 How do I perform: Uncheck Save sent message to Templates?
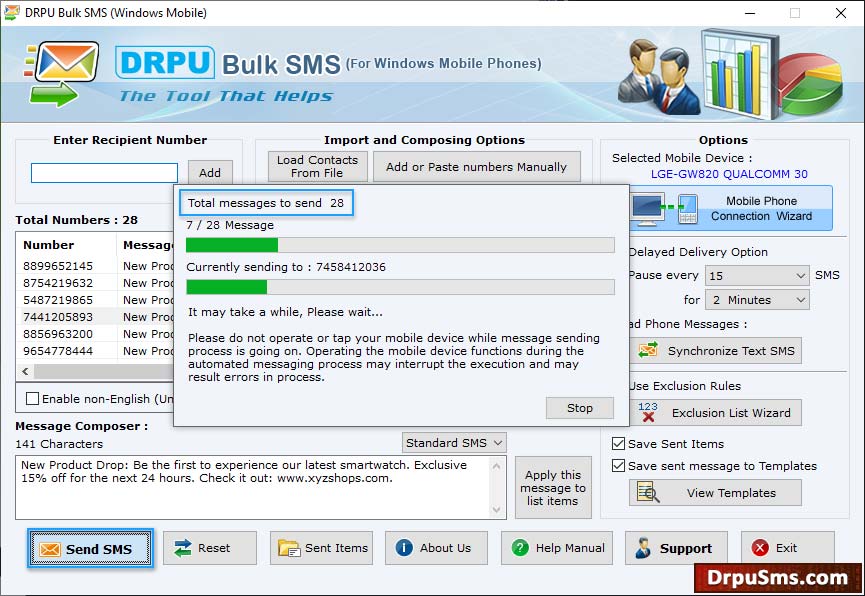618,466
